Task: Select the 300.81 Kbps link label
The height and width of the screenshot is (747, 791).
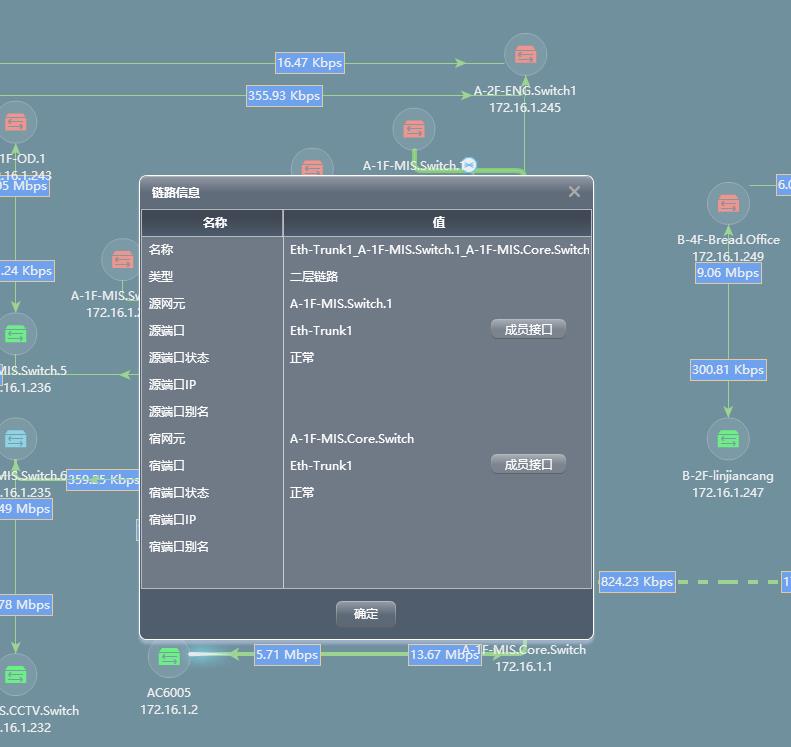Action: 728,370
